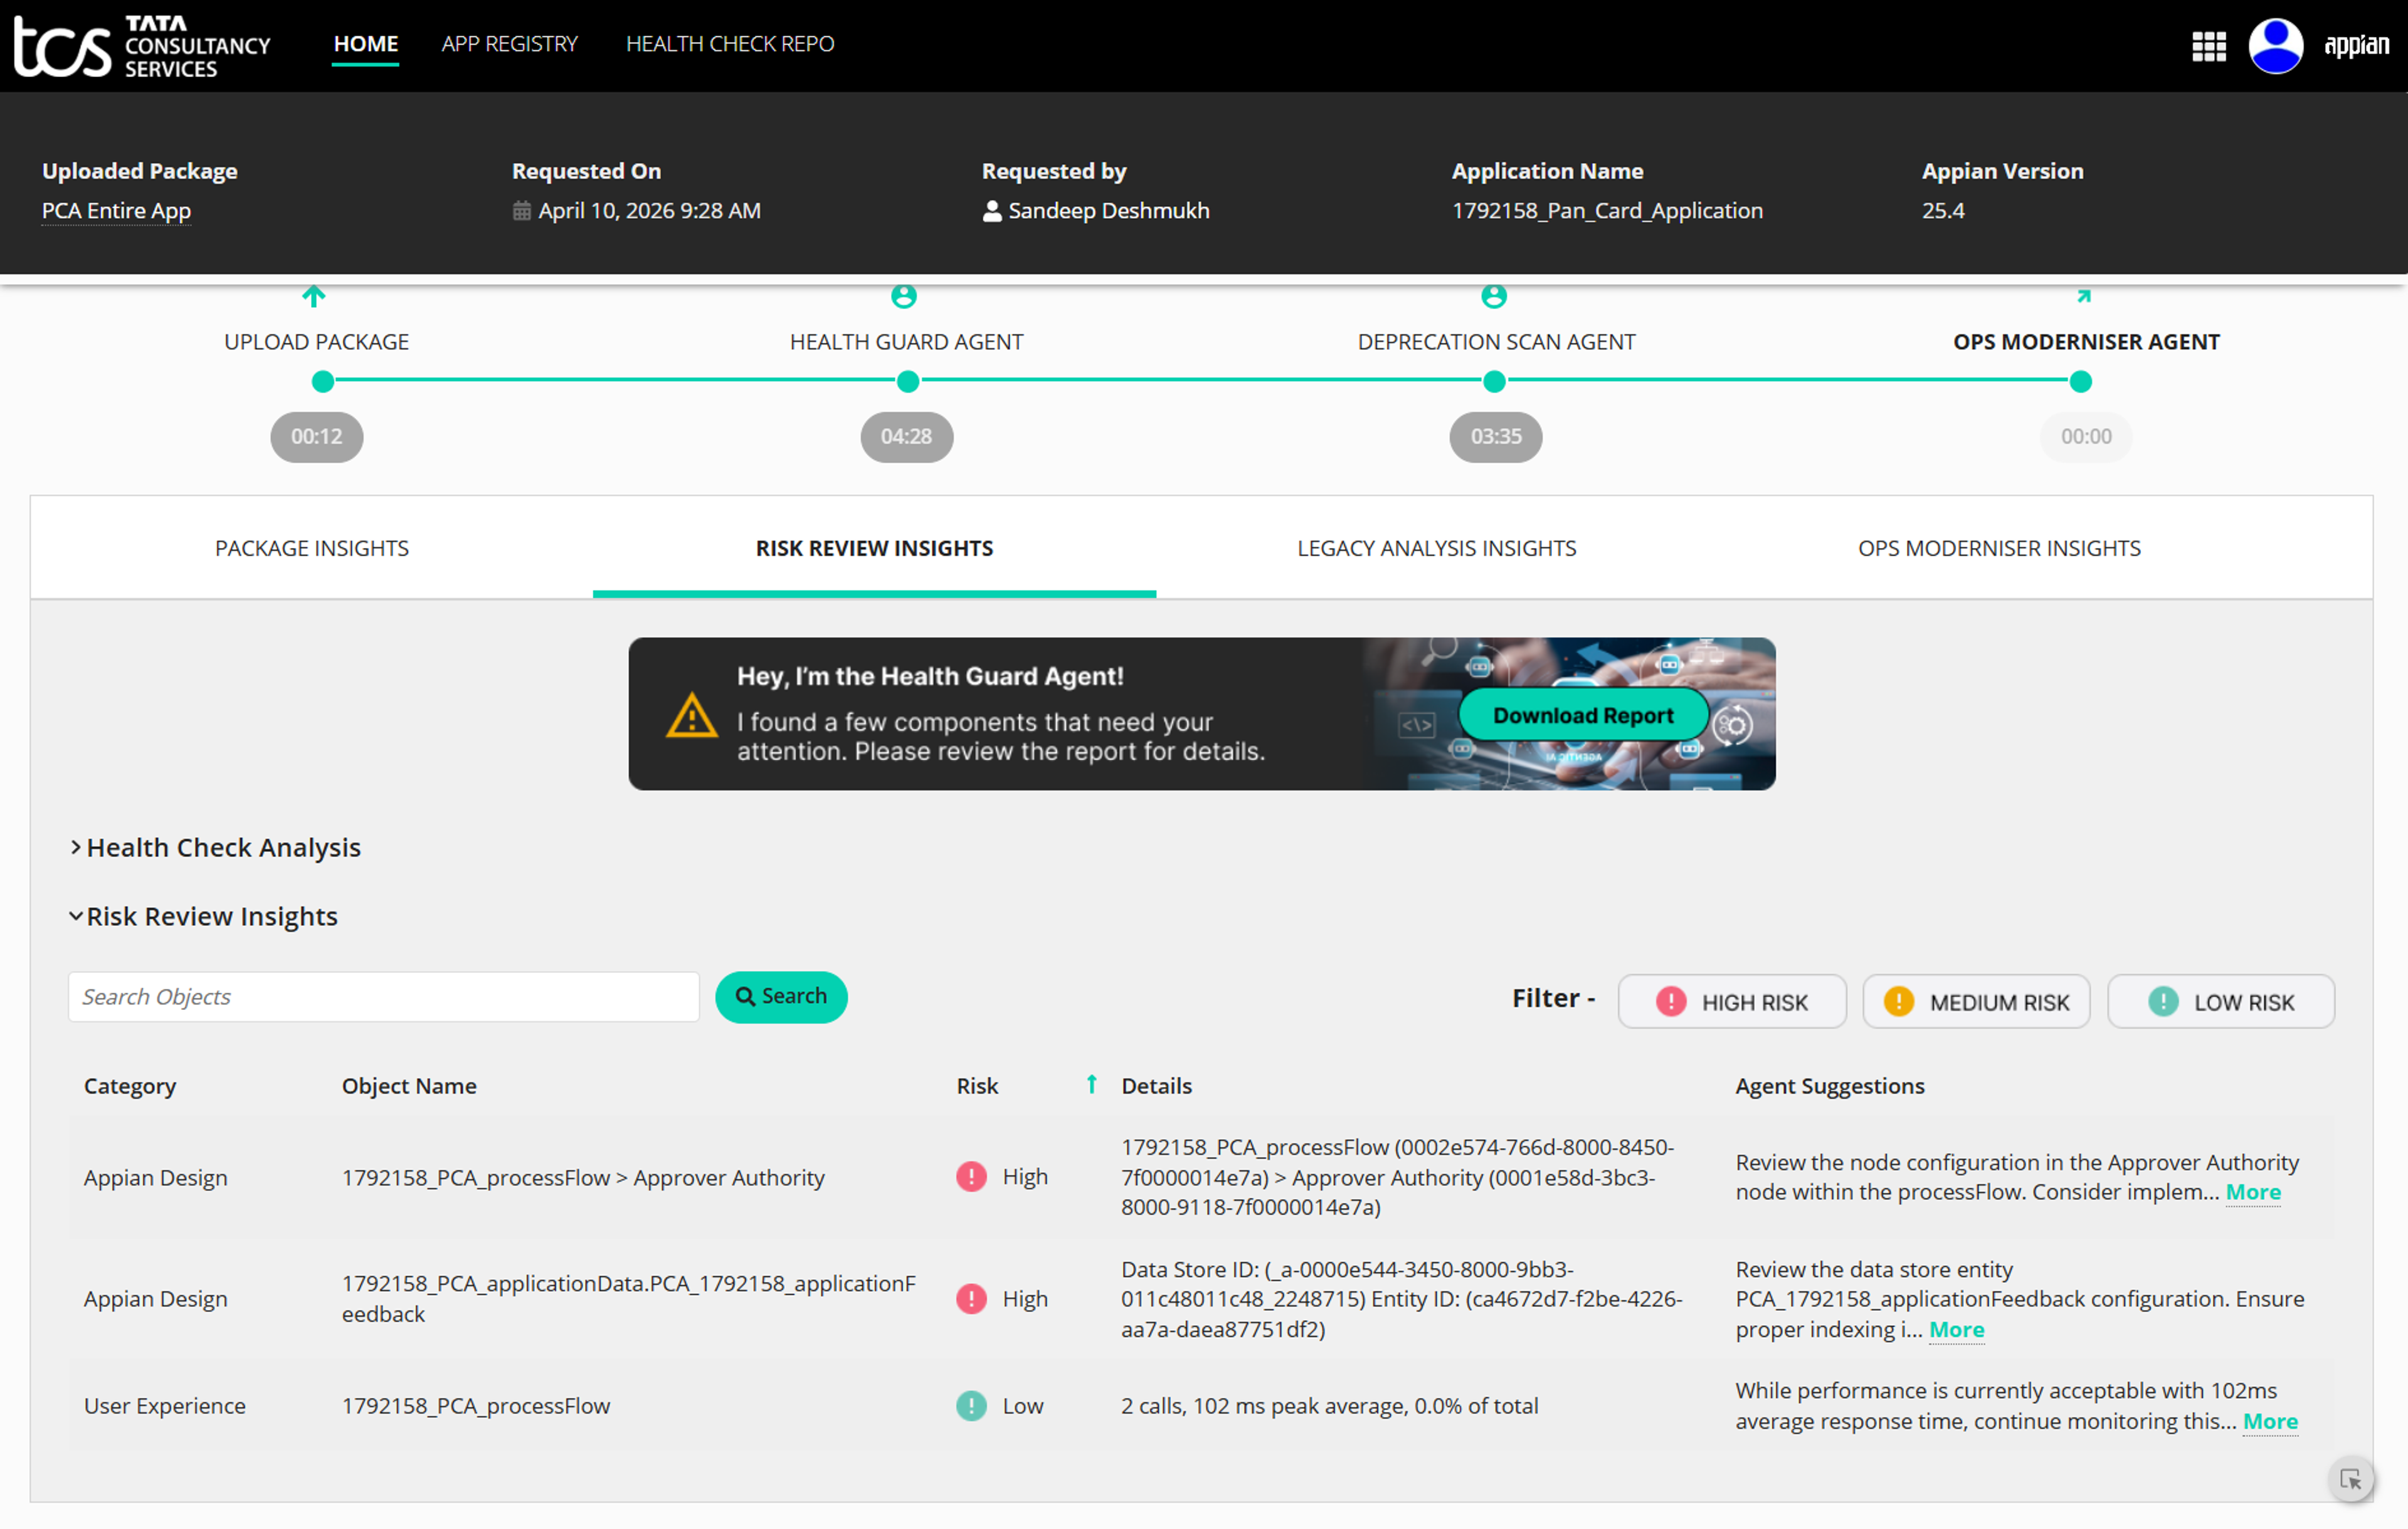Switch to the LEGACY ANALYSIS INSIGHTS tab
The image size is (2408, 1529).
[x=1437, y=548]
